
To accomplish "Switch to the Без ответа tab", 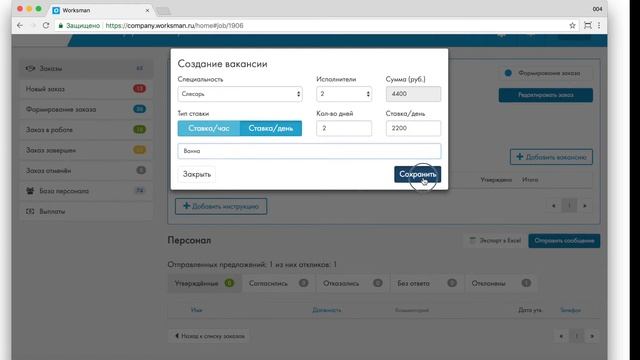I will pyautogui.click(x=427, y=283).
